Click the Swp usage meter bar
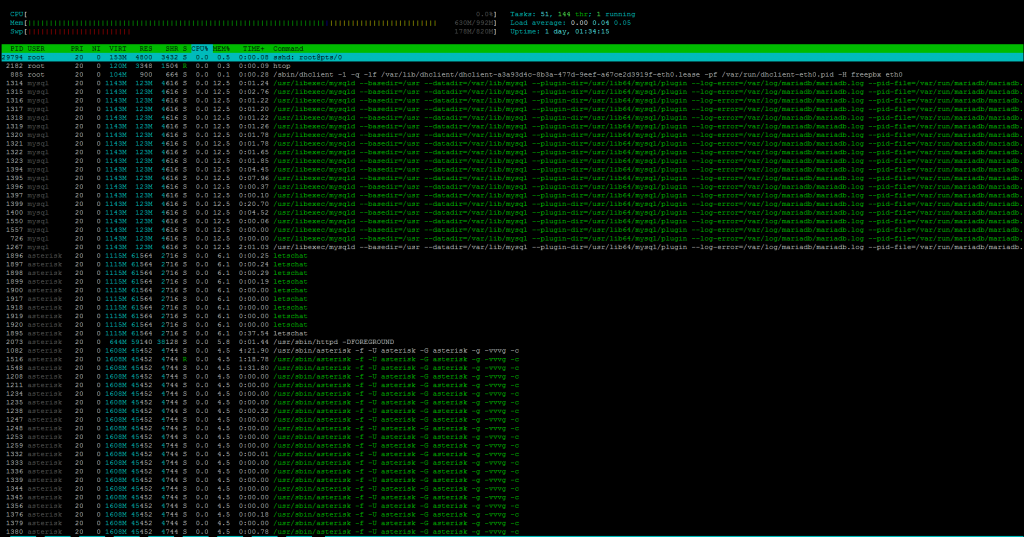 tap(253, 31)
